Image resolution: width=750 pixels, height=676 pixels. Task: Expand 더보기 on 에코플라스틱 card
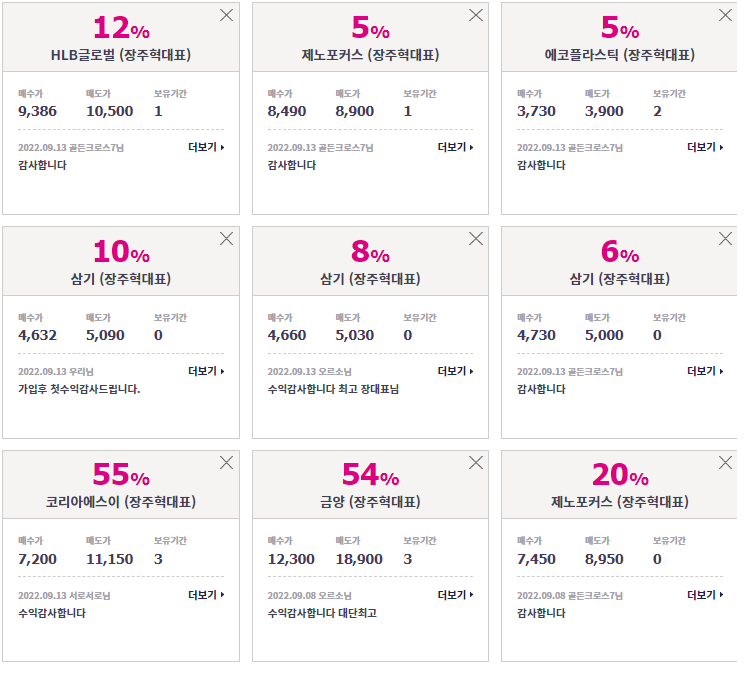[x=705, y=147]
